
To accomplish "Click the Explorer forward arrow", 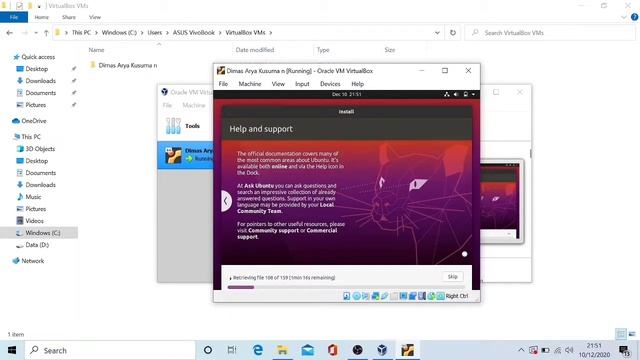I will point(24,33).
